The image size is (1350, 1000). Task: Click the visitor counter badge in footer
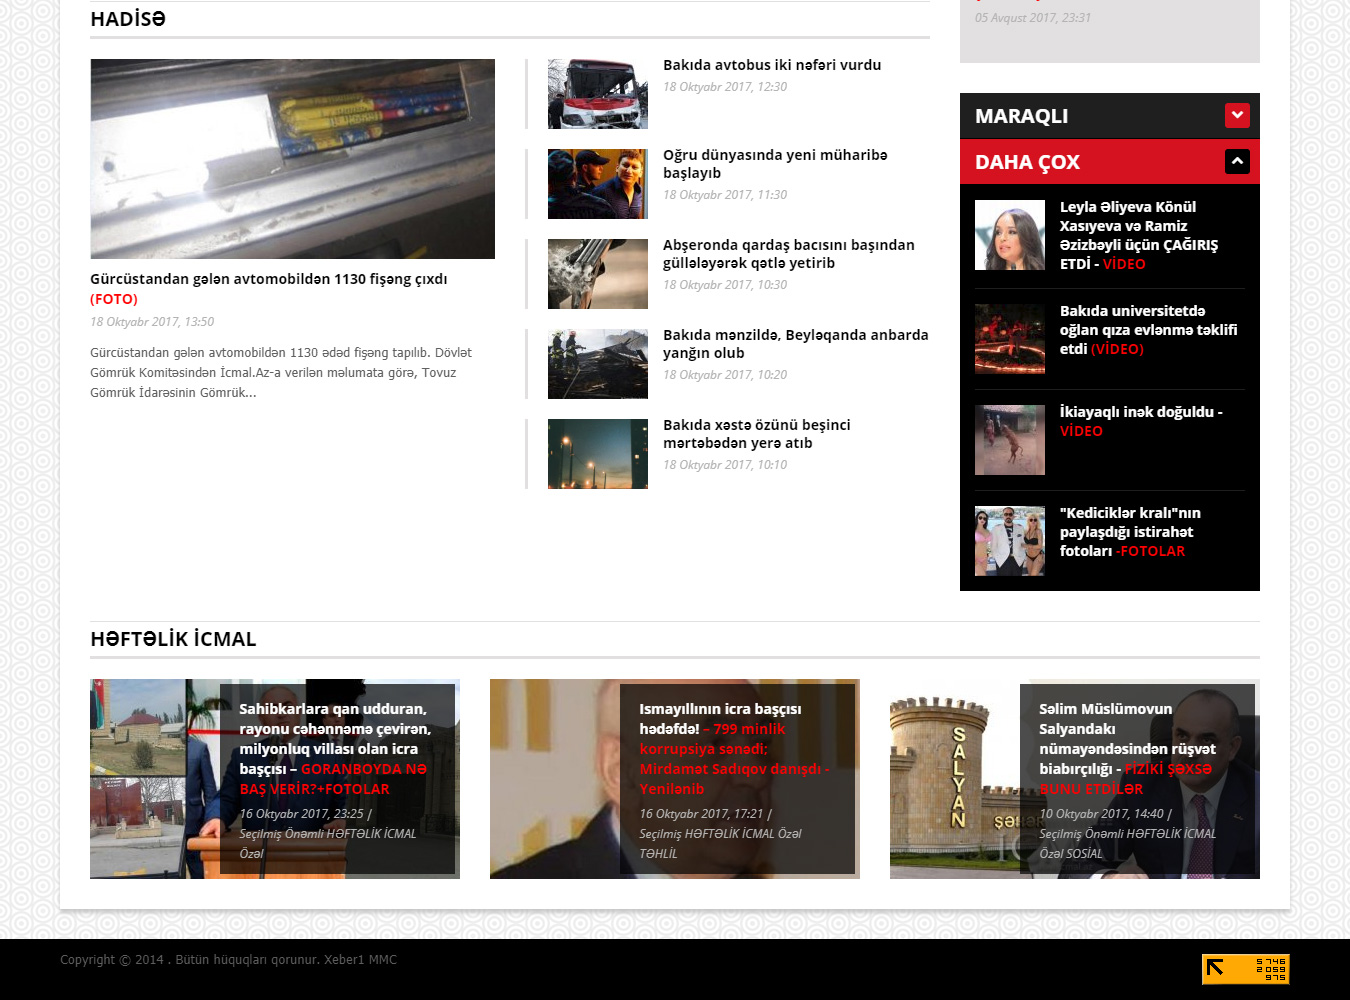1245,969
